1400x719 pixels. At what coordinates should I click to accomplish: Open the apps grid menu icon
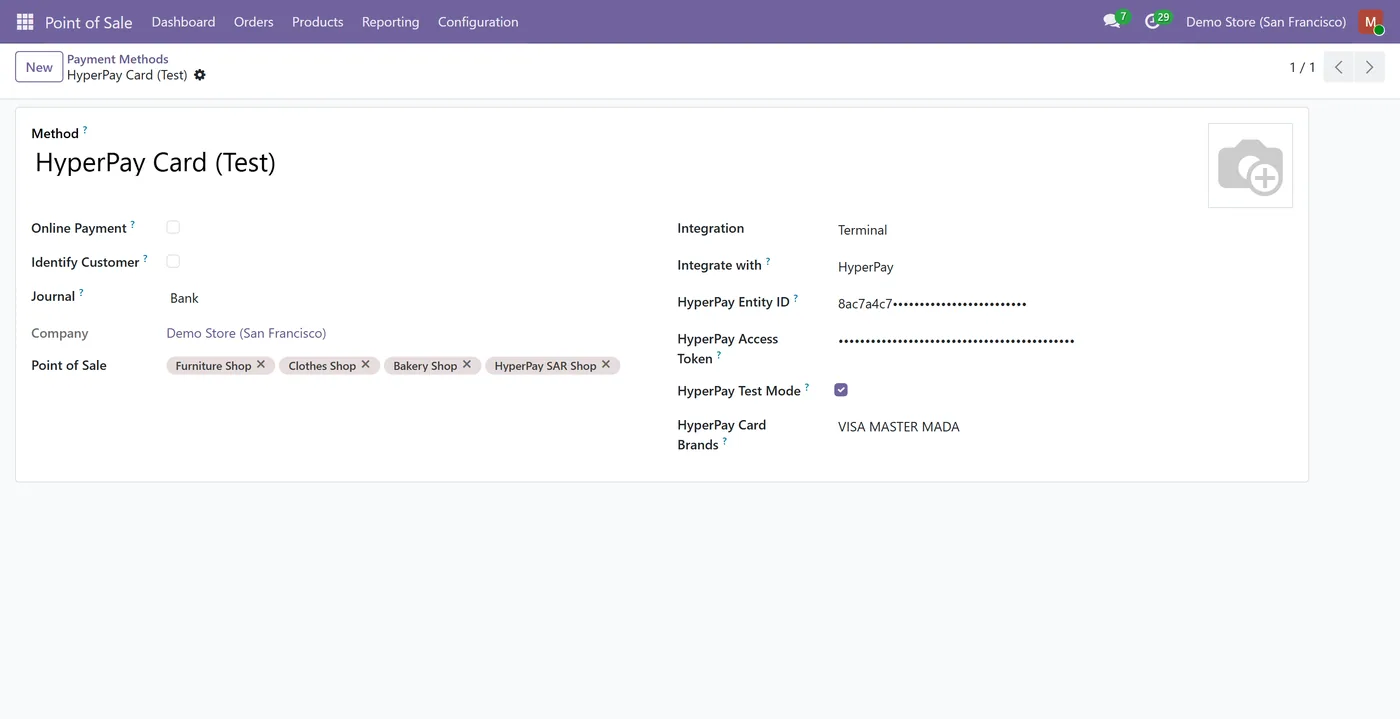(25, 21)
